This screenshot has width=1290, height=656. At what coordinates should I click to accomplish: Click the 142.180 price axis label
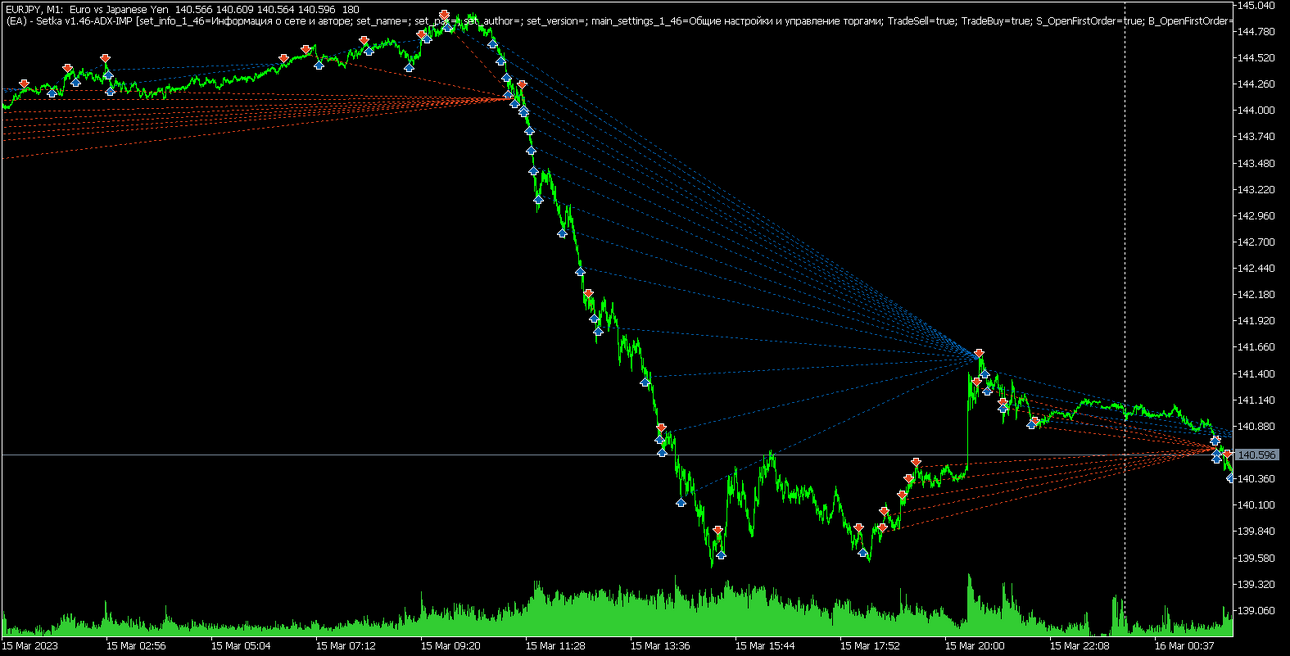tap(1257, 294)
